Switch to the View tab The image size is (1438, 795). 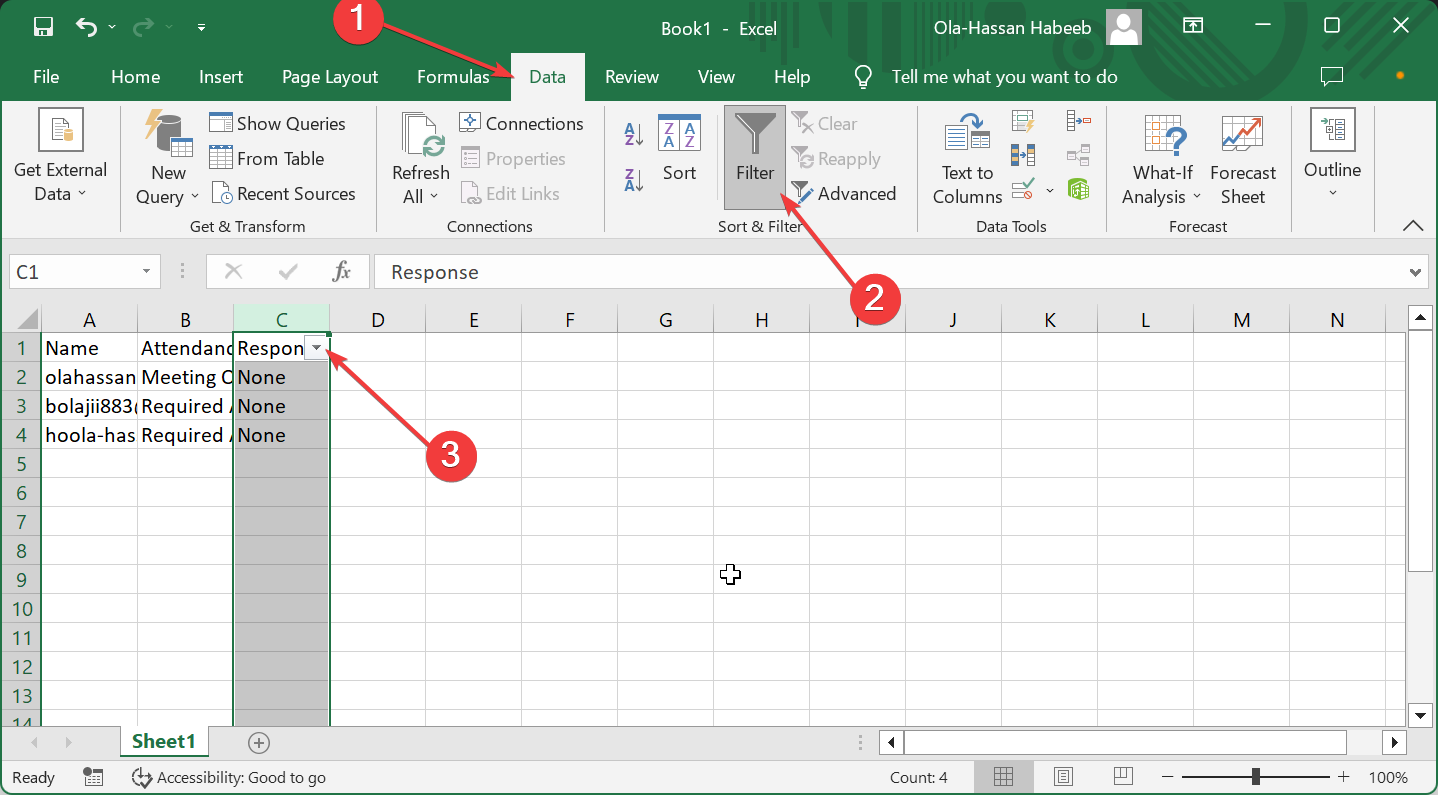point(716,77)
